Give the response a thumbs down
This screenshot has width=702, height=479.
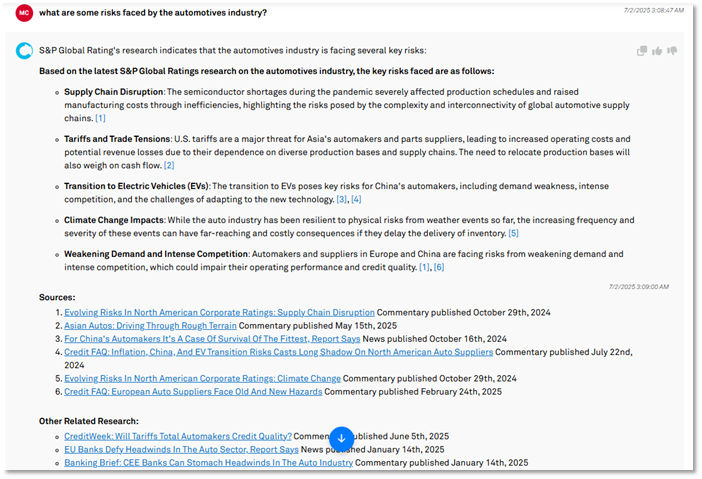tap(672, 51)
